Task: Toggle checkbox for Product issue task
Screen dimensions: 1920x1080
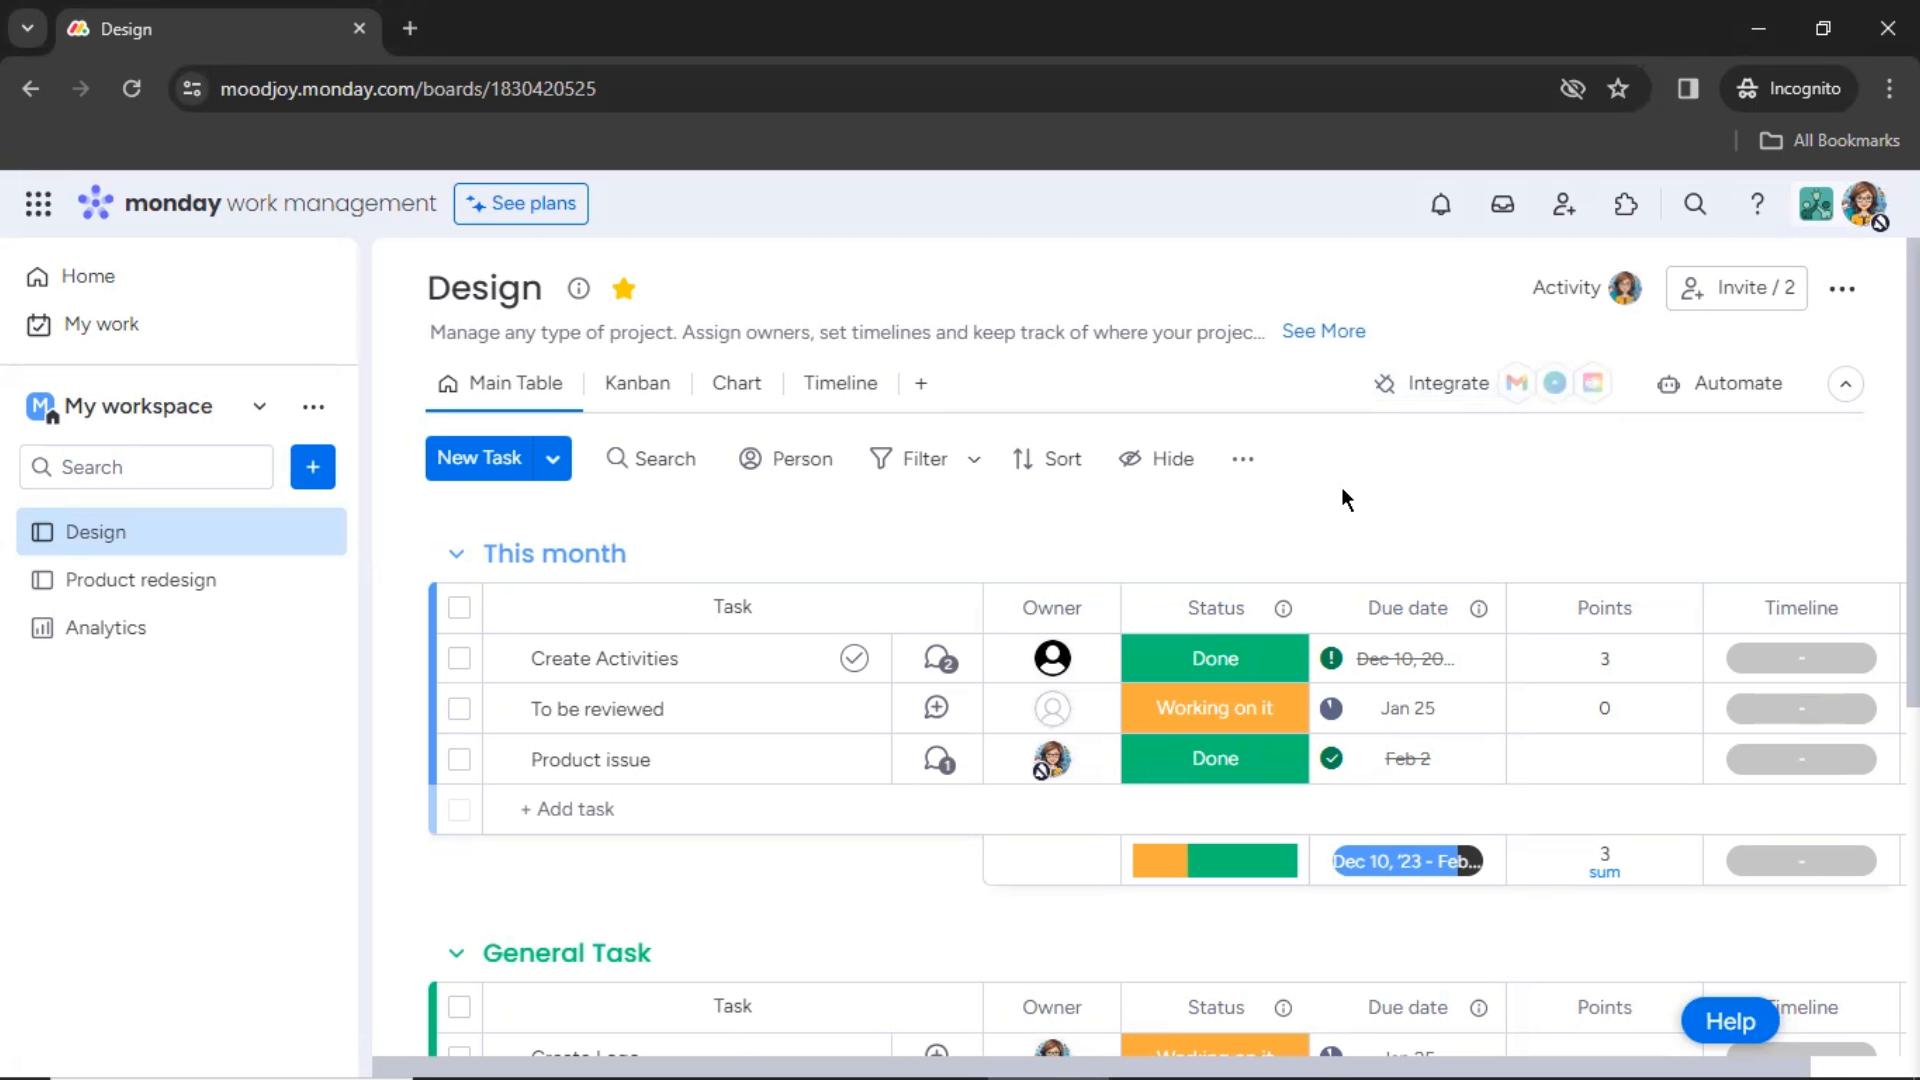Action: [459, 760]
